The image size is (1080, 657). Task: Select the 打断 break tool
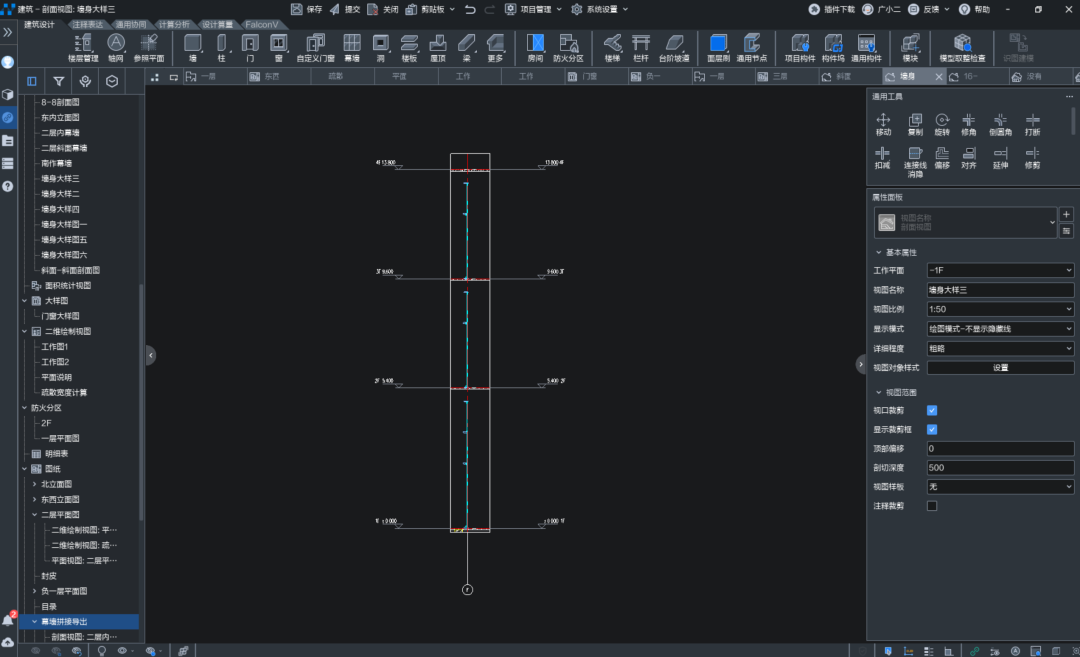click(1032, 125)
